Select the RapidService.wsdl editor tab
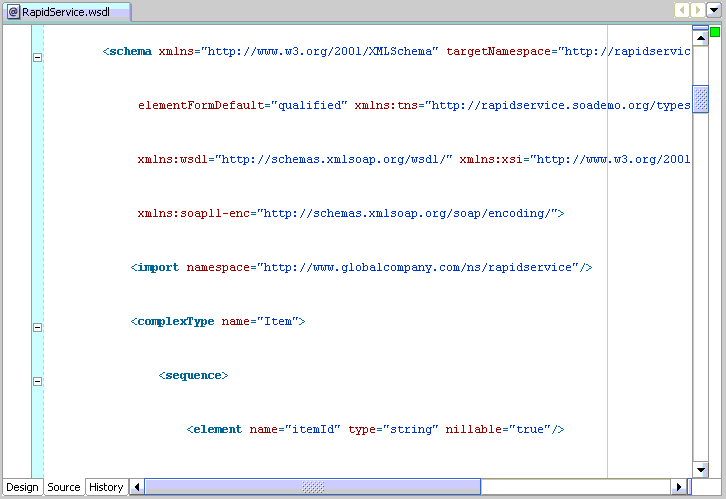 [x=67, y=12]
